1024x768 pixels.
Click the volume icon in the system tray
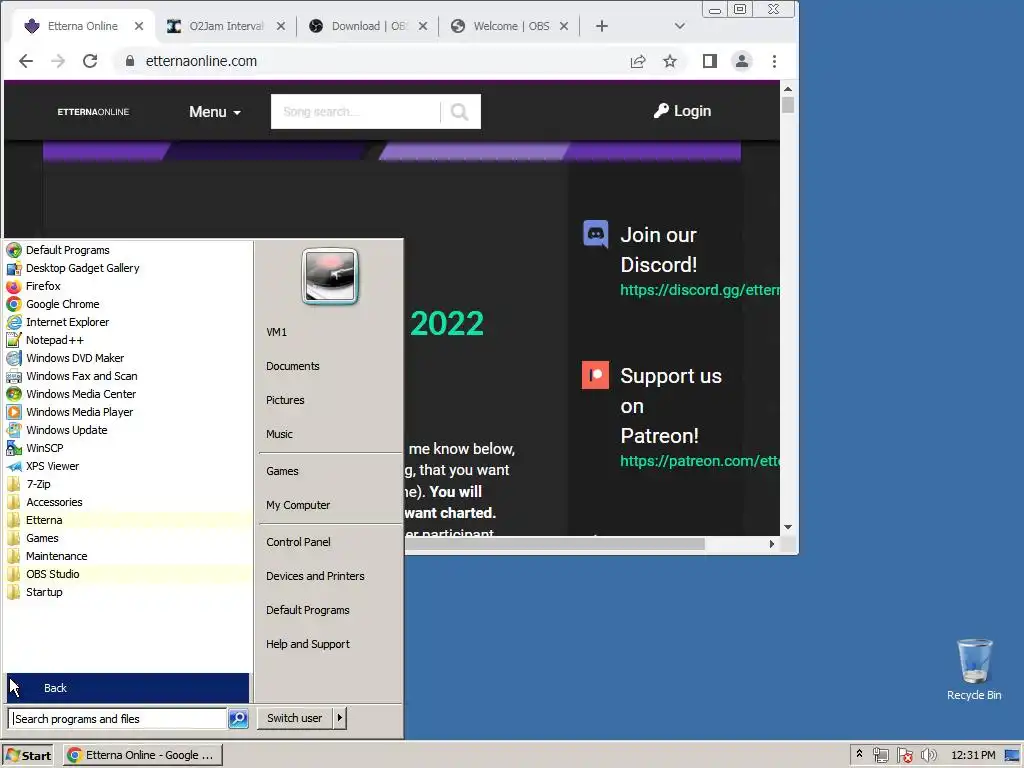[928, 755]
